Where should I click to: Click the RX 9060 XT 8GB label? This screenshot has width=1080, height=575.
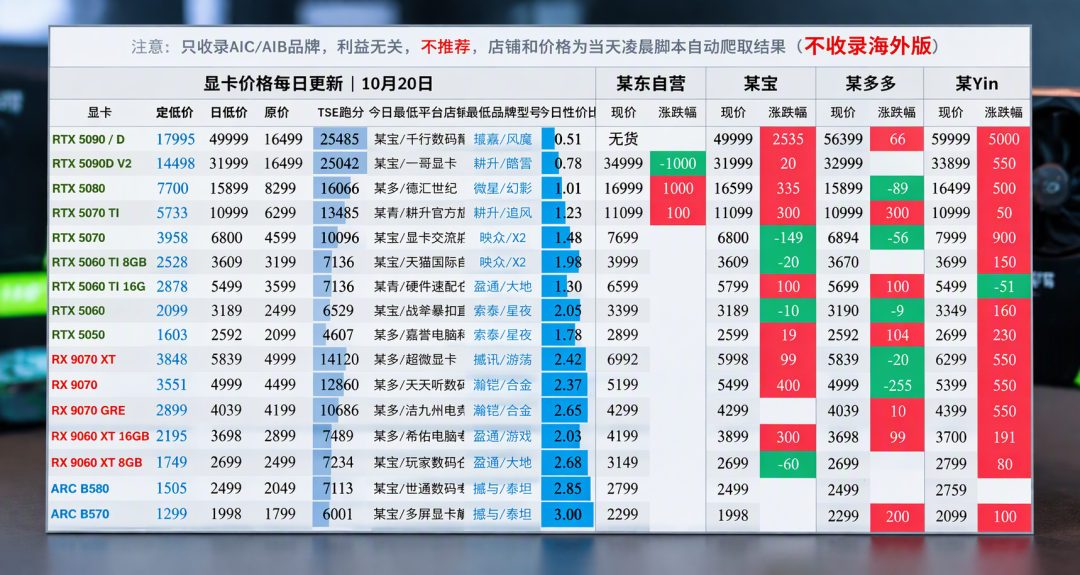[x=97, y=462]
